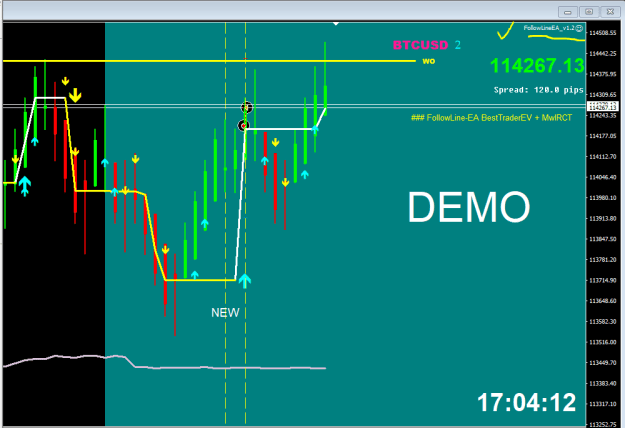
Task: Click the 17:04:12 clock display
Action: click(x=527, y=402)
